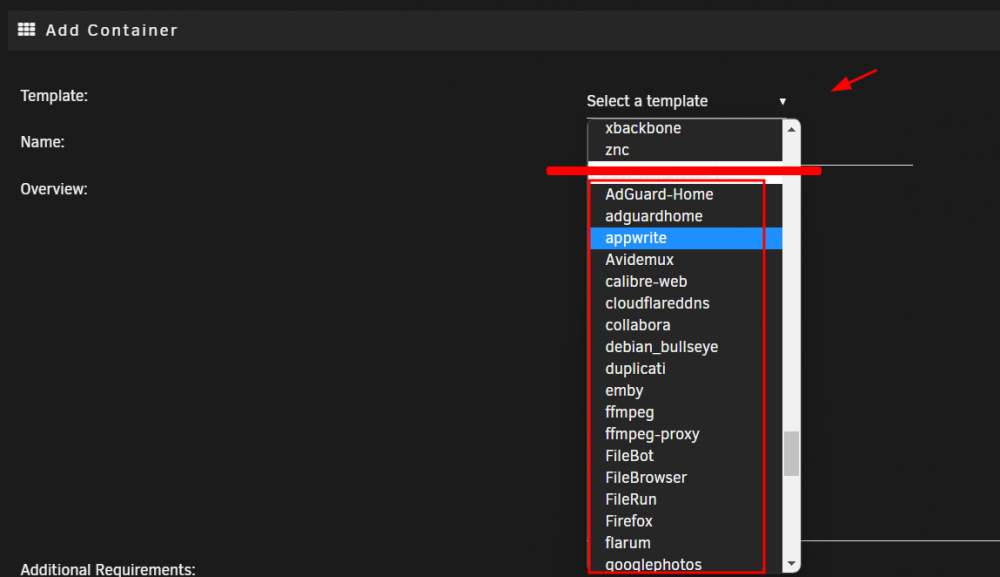Viewport: 1000px width, 577px height.
Task: Select duplicati template
Action: point(685,369)
